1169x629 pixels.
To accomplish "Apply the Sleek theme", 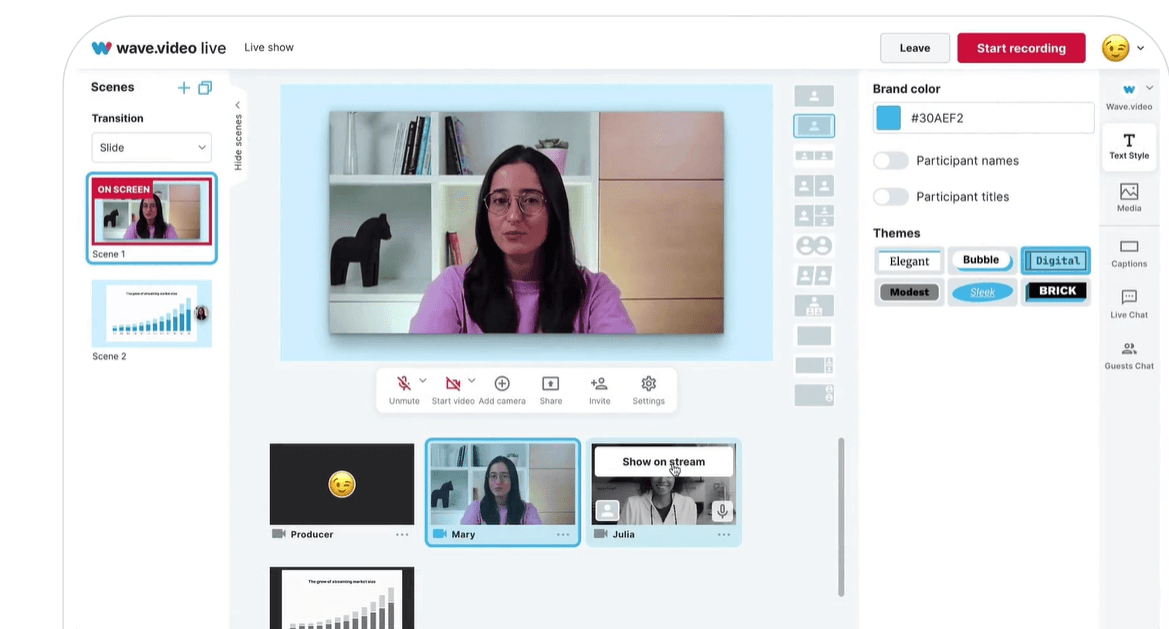I will click(983, 292).
